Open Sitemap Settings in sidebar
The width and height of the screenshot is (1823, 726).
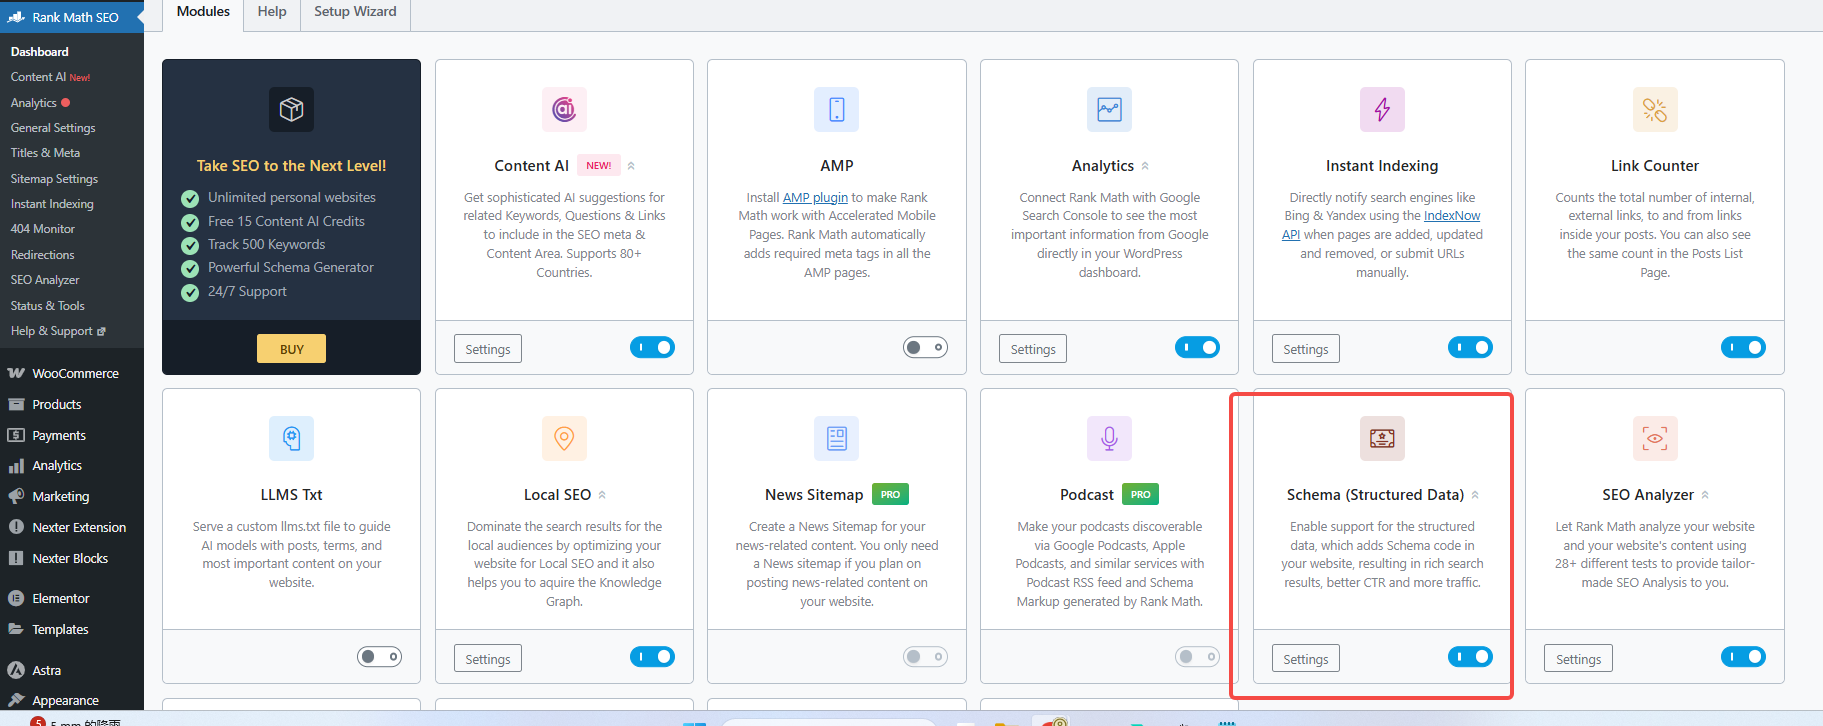tap(54, 179)
